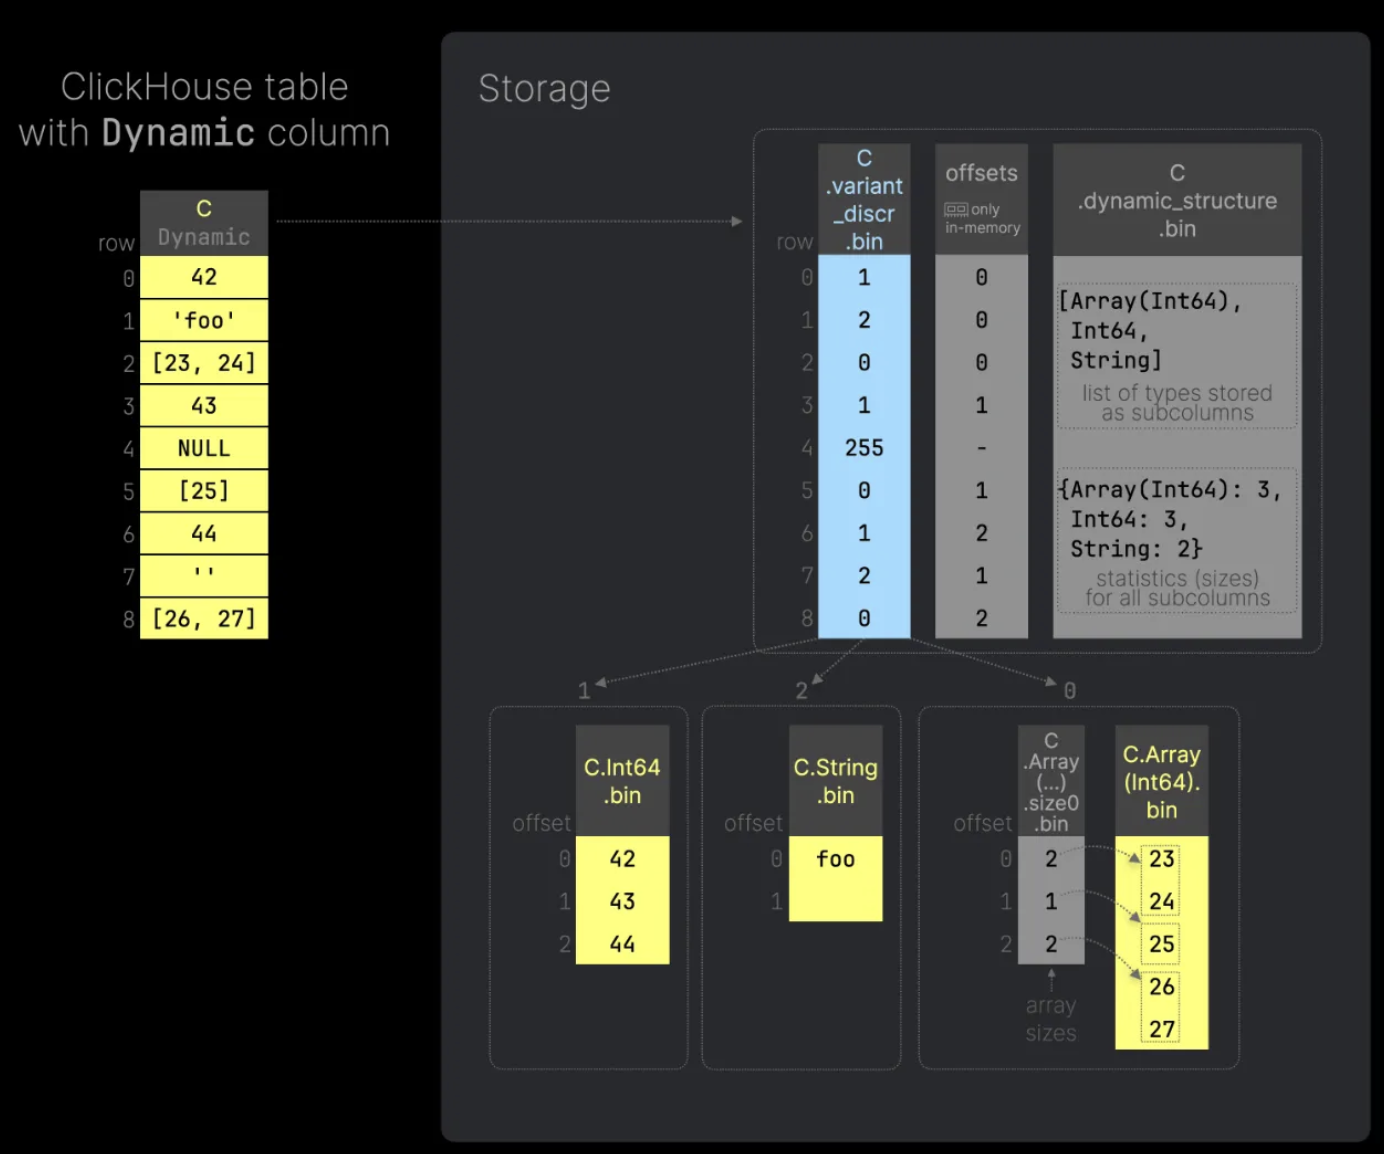Click the 255 value in the variant_discr column
This screenshot has width=1384, height=1154.
click(864, 448)
